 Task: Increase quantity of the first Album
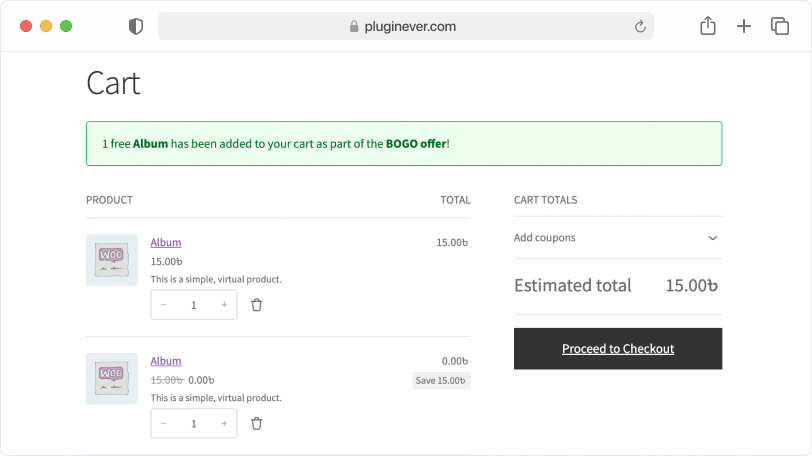[224, 305]
